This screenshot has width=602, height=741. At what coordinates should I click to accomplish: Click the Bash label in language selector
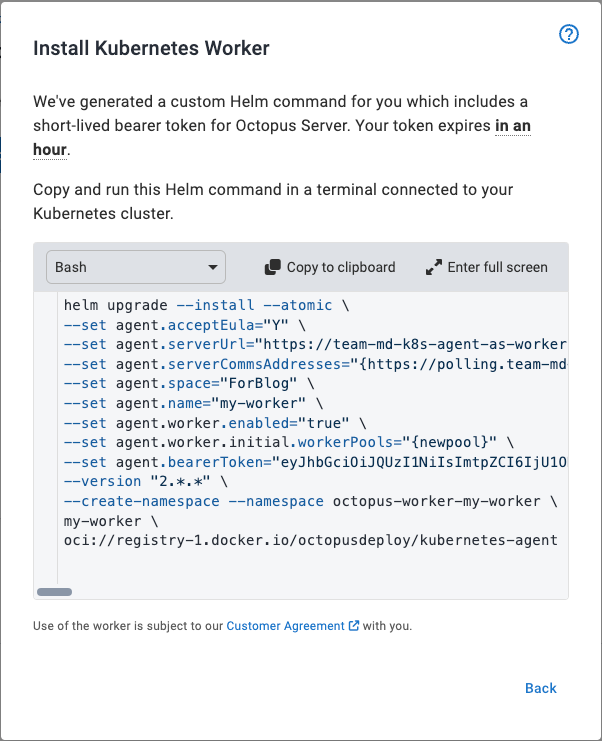pos(71,267)
